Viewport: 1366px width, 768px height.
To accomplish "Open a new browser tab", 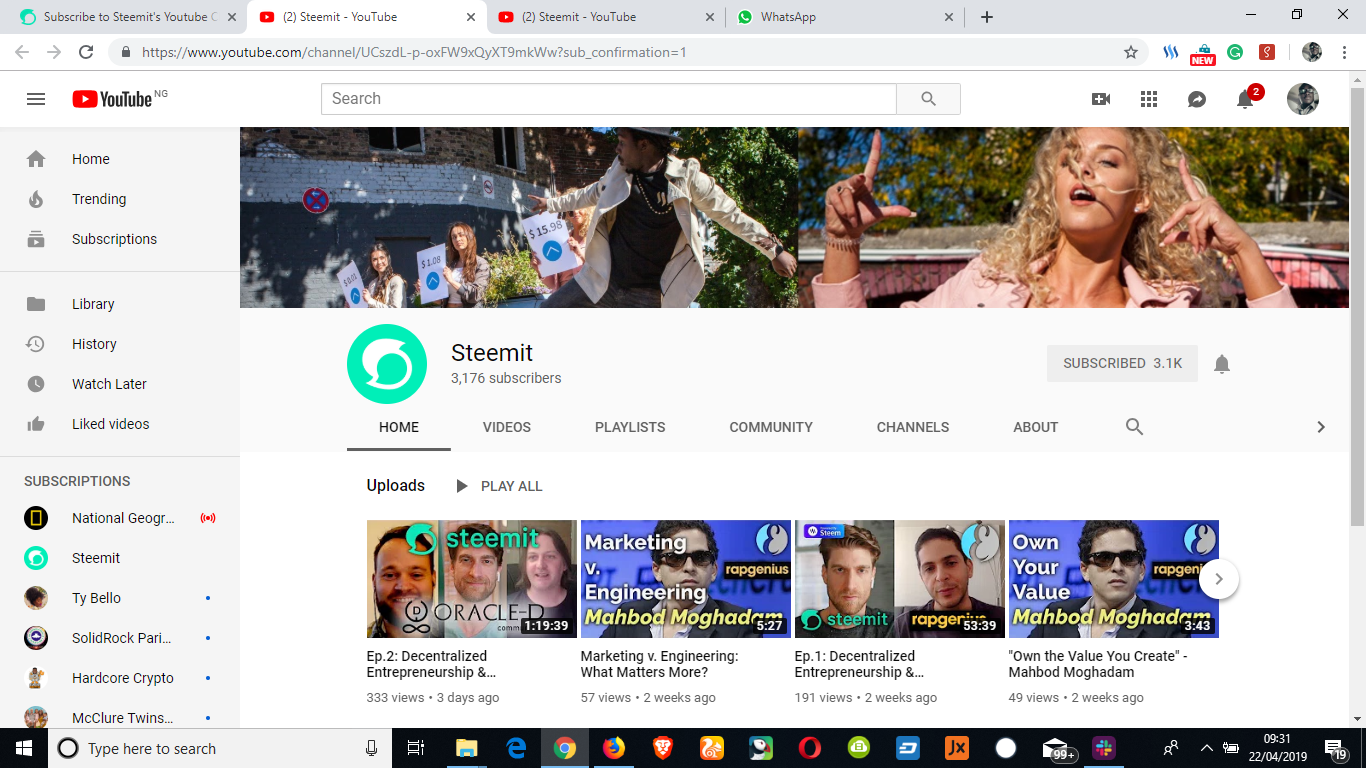I will coord(987,17).
